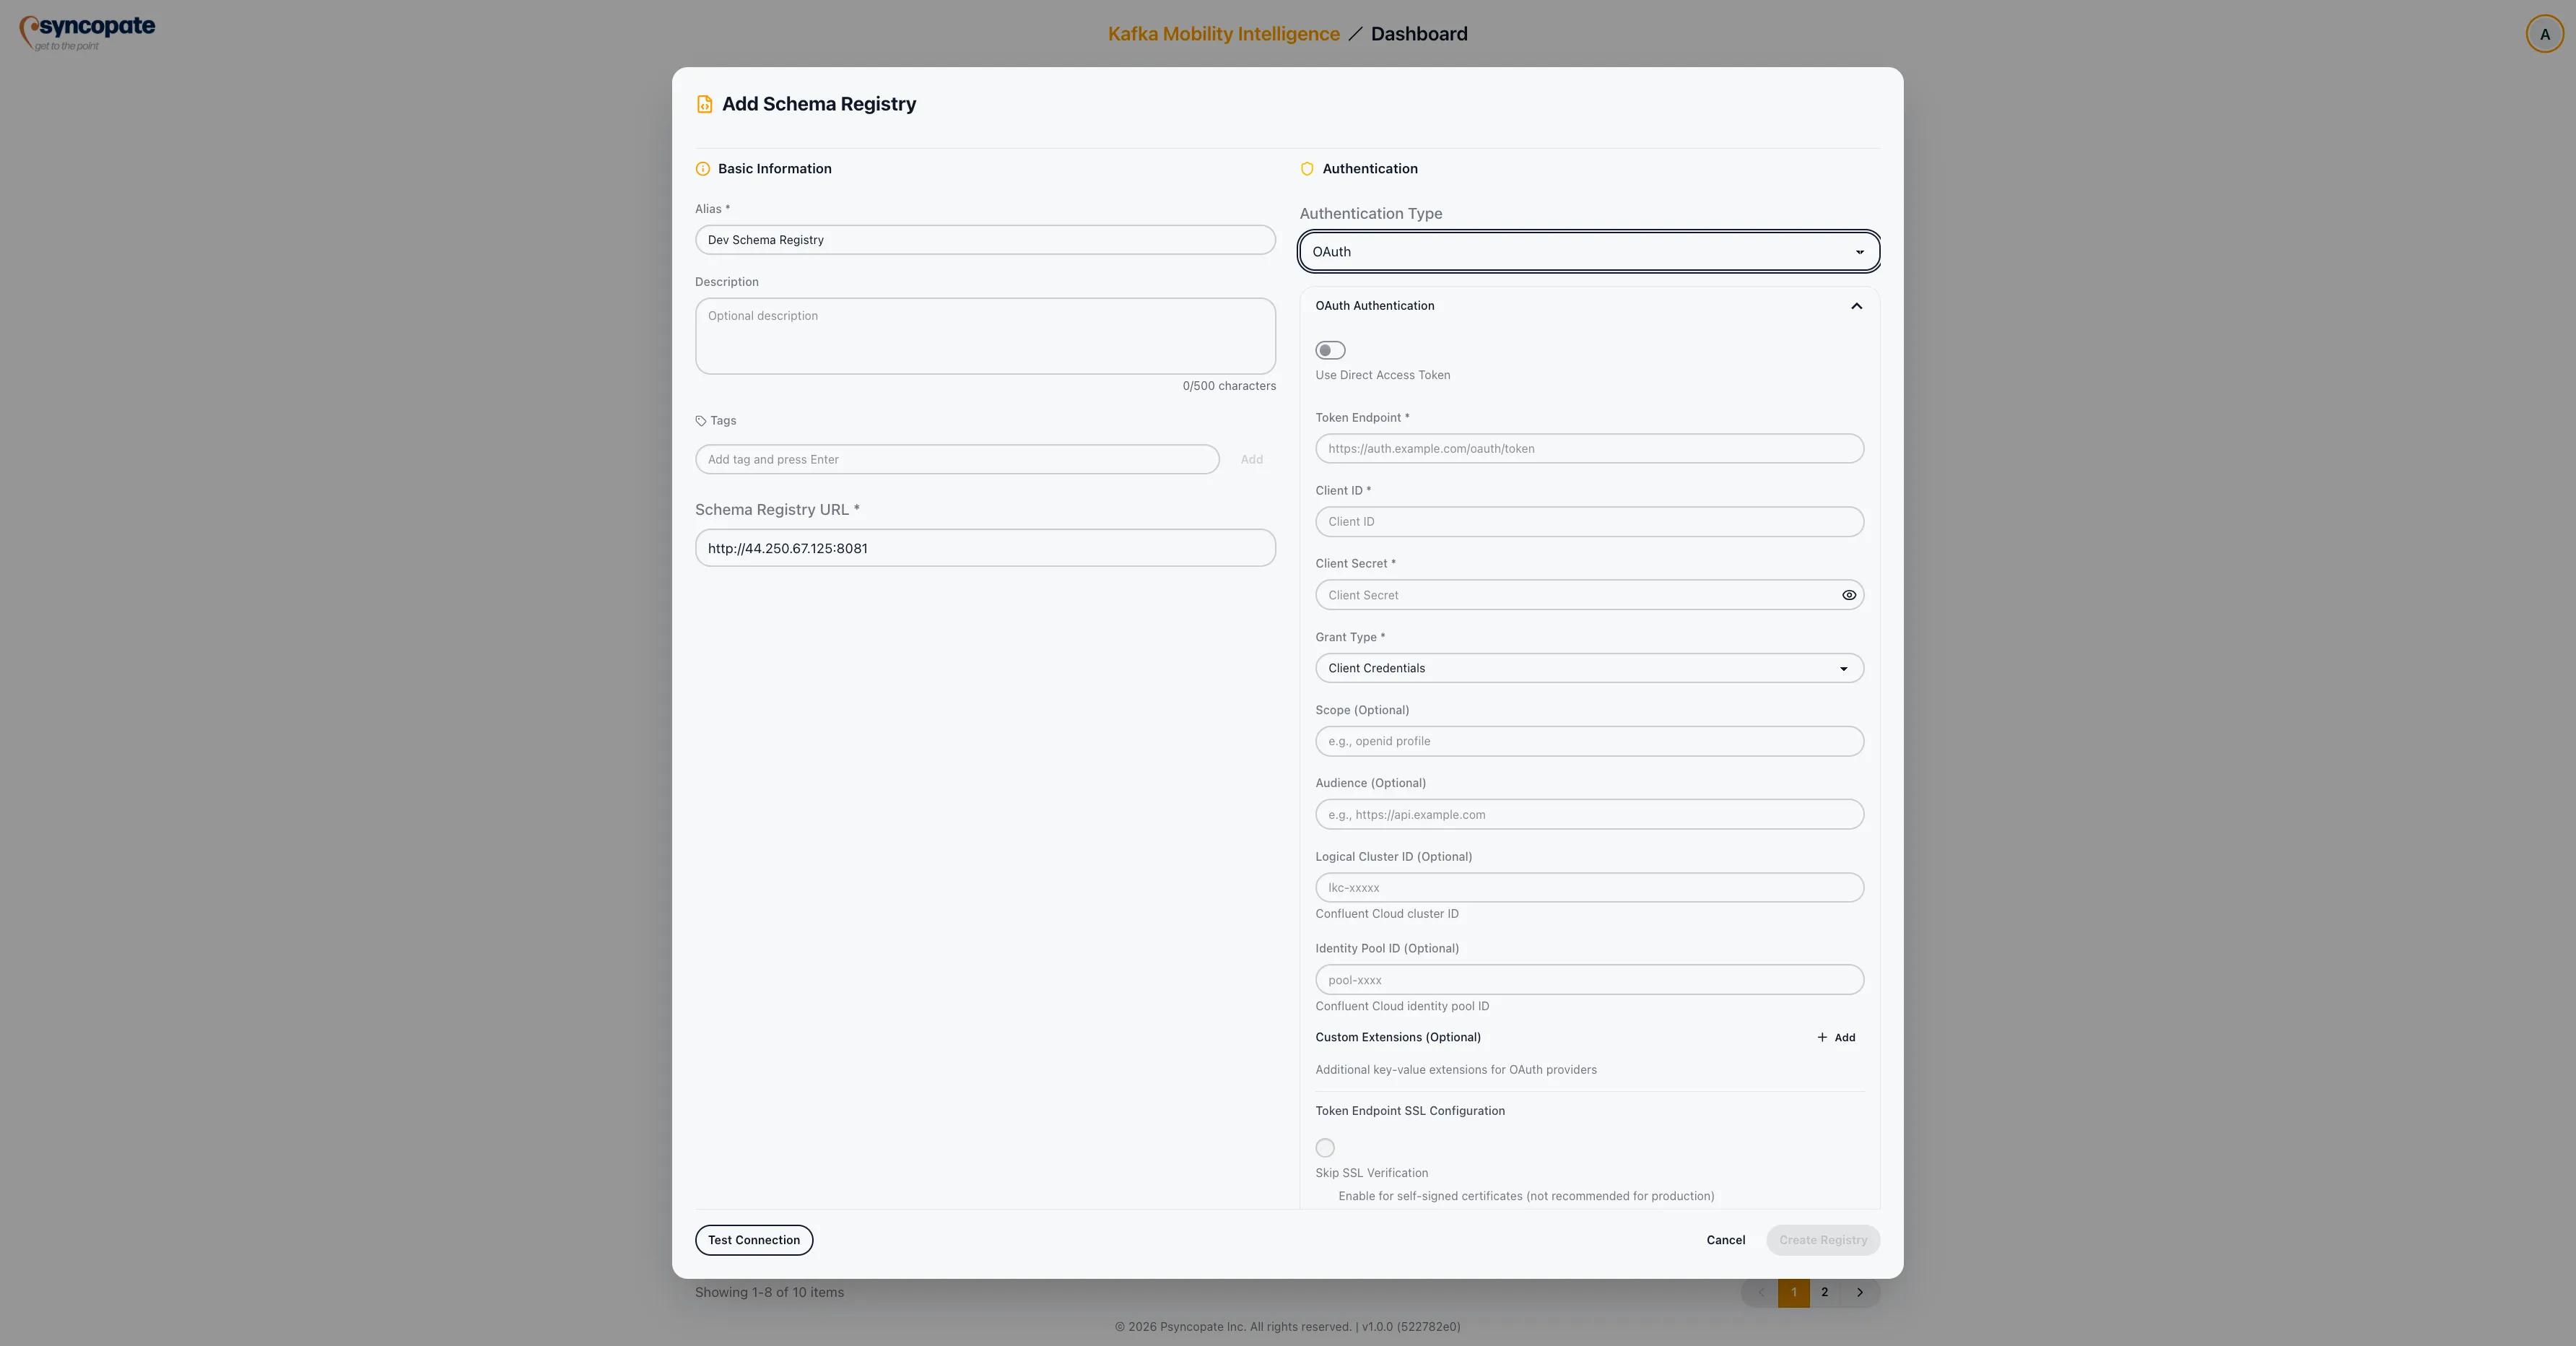Open the Authentication Type dropdown

click(x=1588, y=251)
